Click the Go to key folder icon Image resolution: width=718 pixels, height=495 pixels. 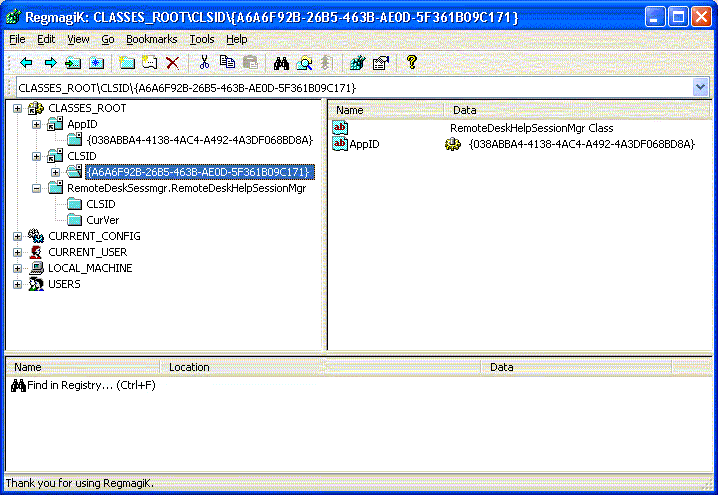click(x=73, y=62)
